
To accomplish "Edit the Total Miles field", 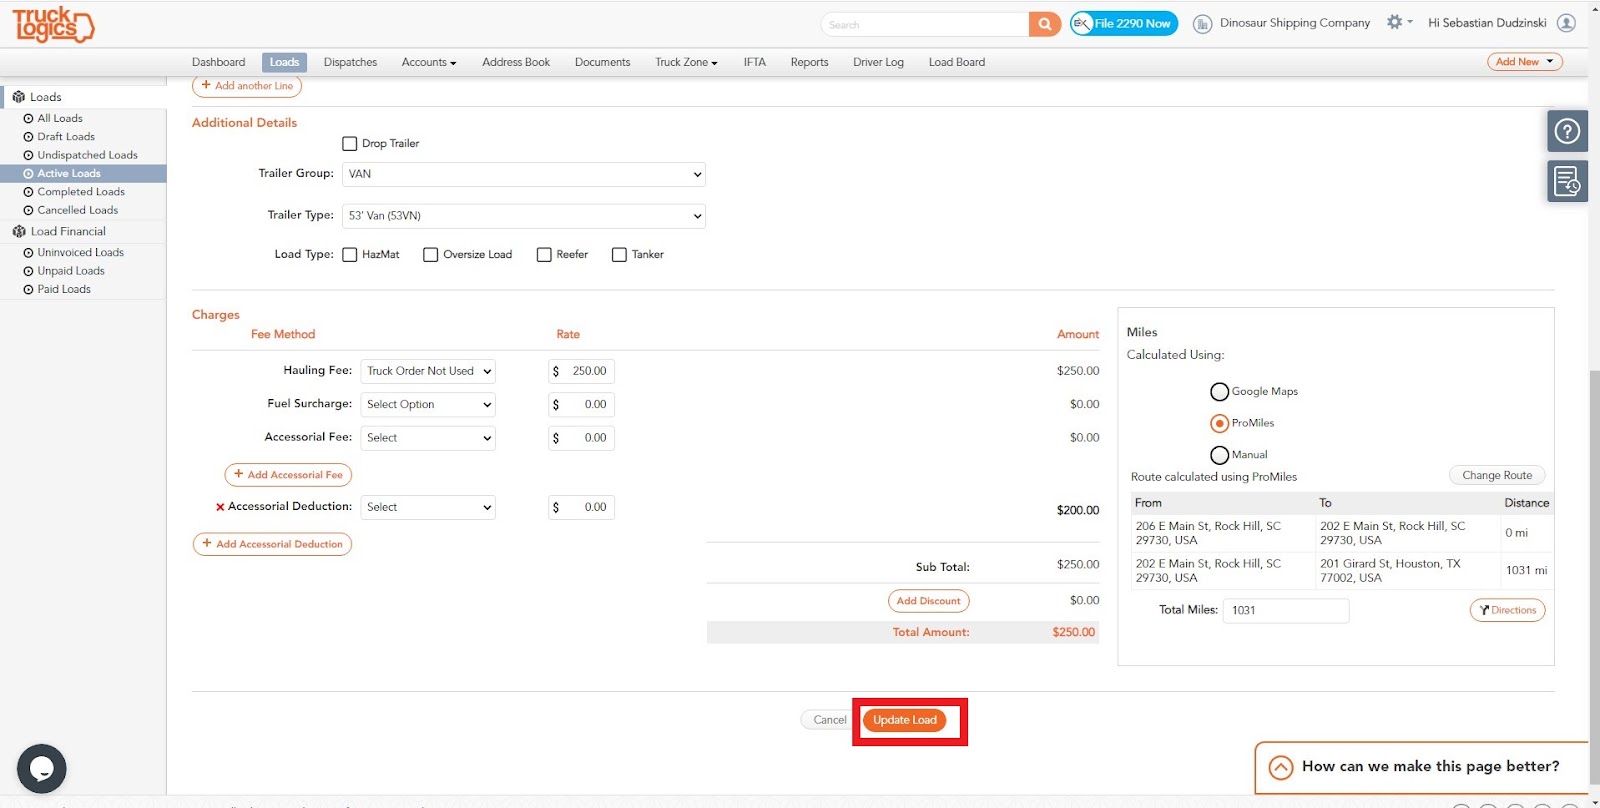I will pos(1287,610).
